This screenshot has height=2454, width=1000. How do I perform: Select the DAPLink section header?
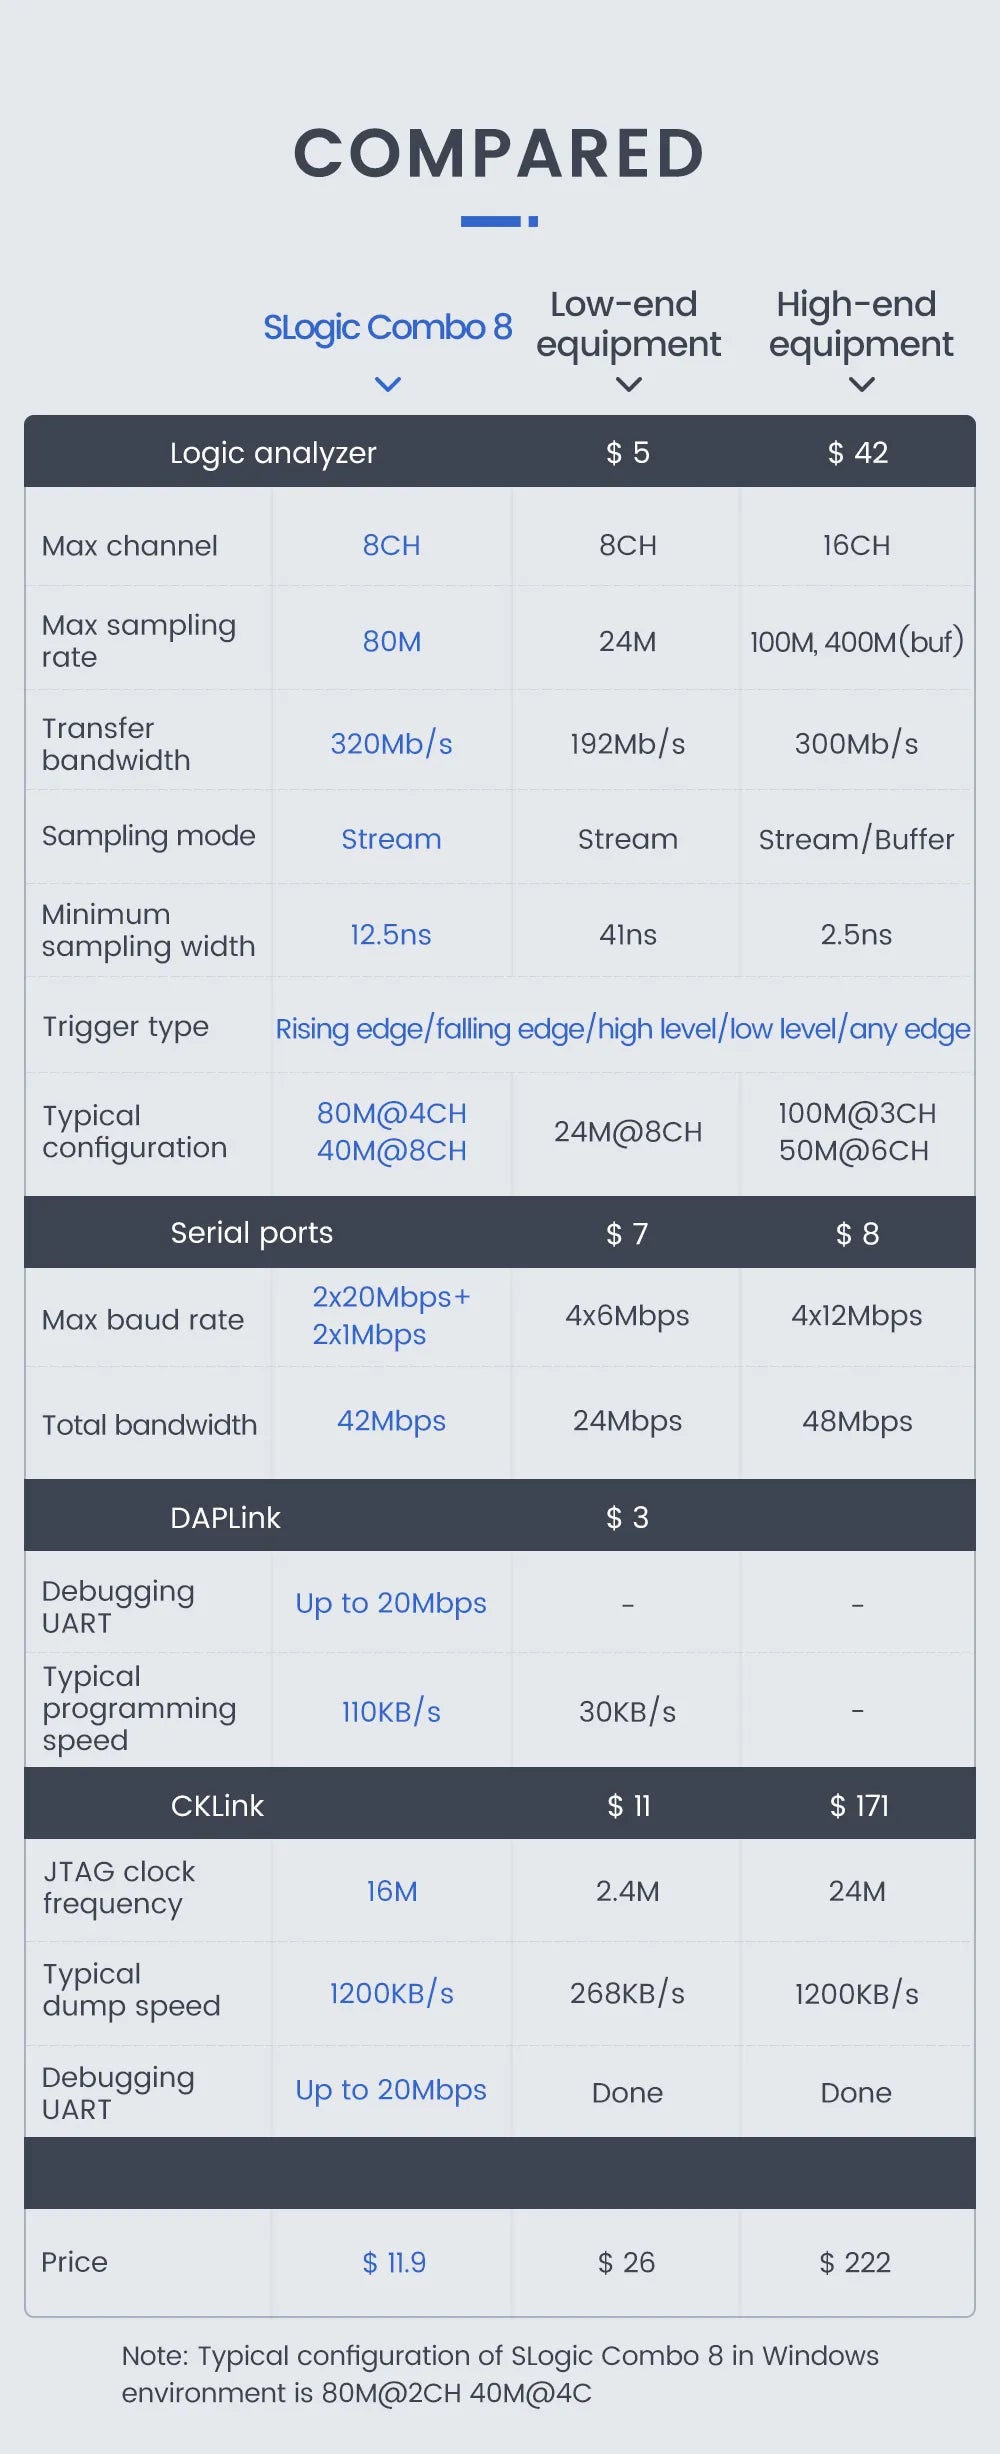[x=225, y=1518]
